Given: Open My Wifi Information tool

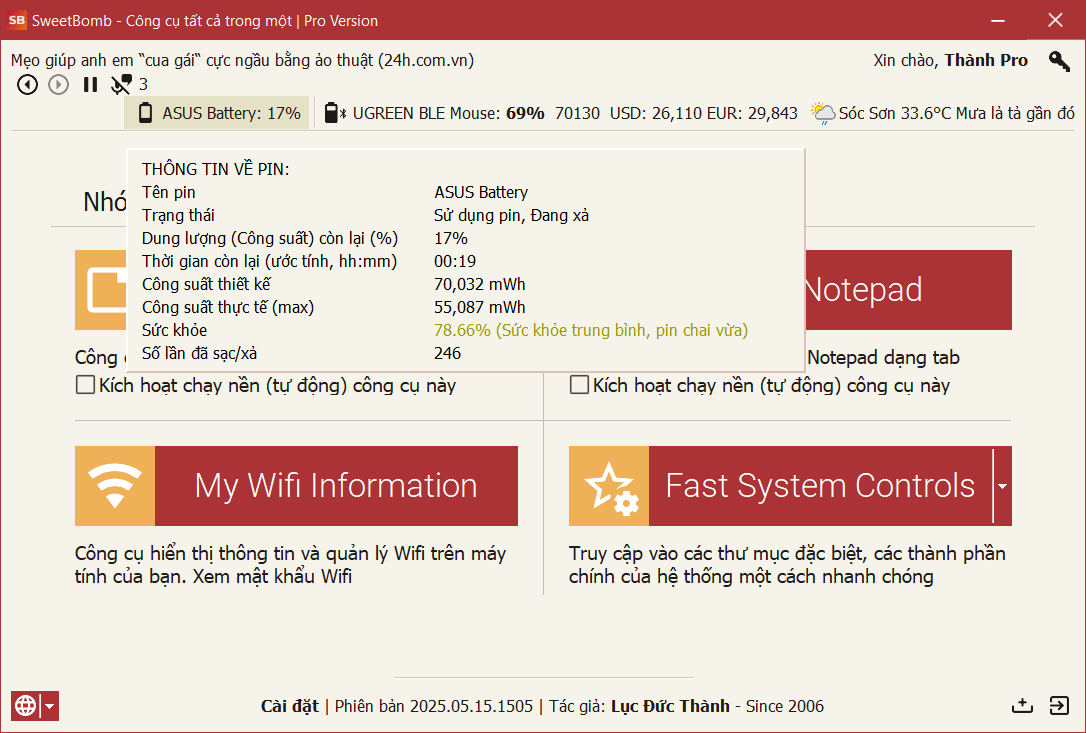Looking at the screenshot, I should (x=336, y=486).
